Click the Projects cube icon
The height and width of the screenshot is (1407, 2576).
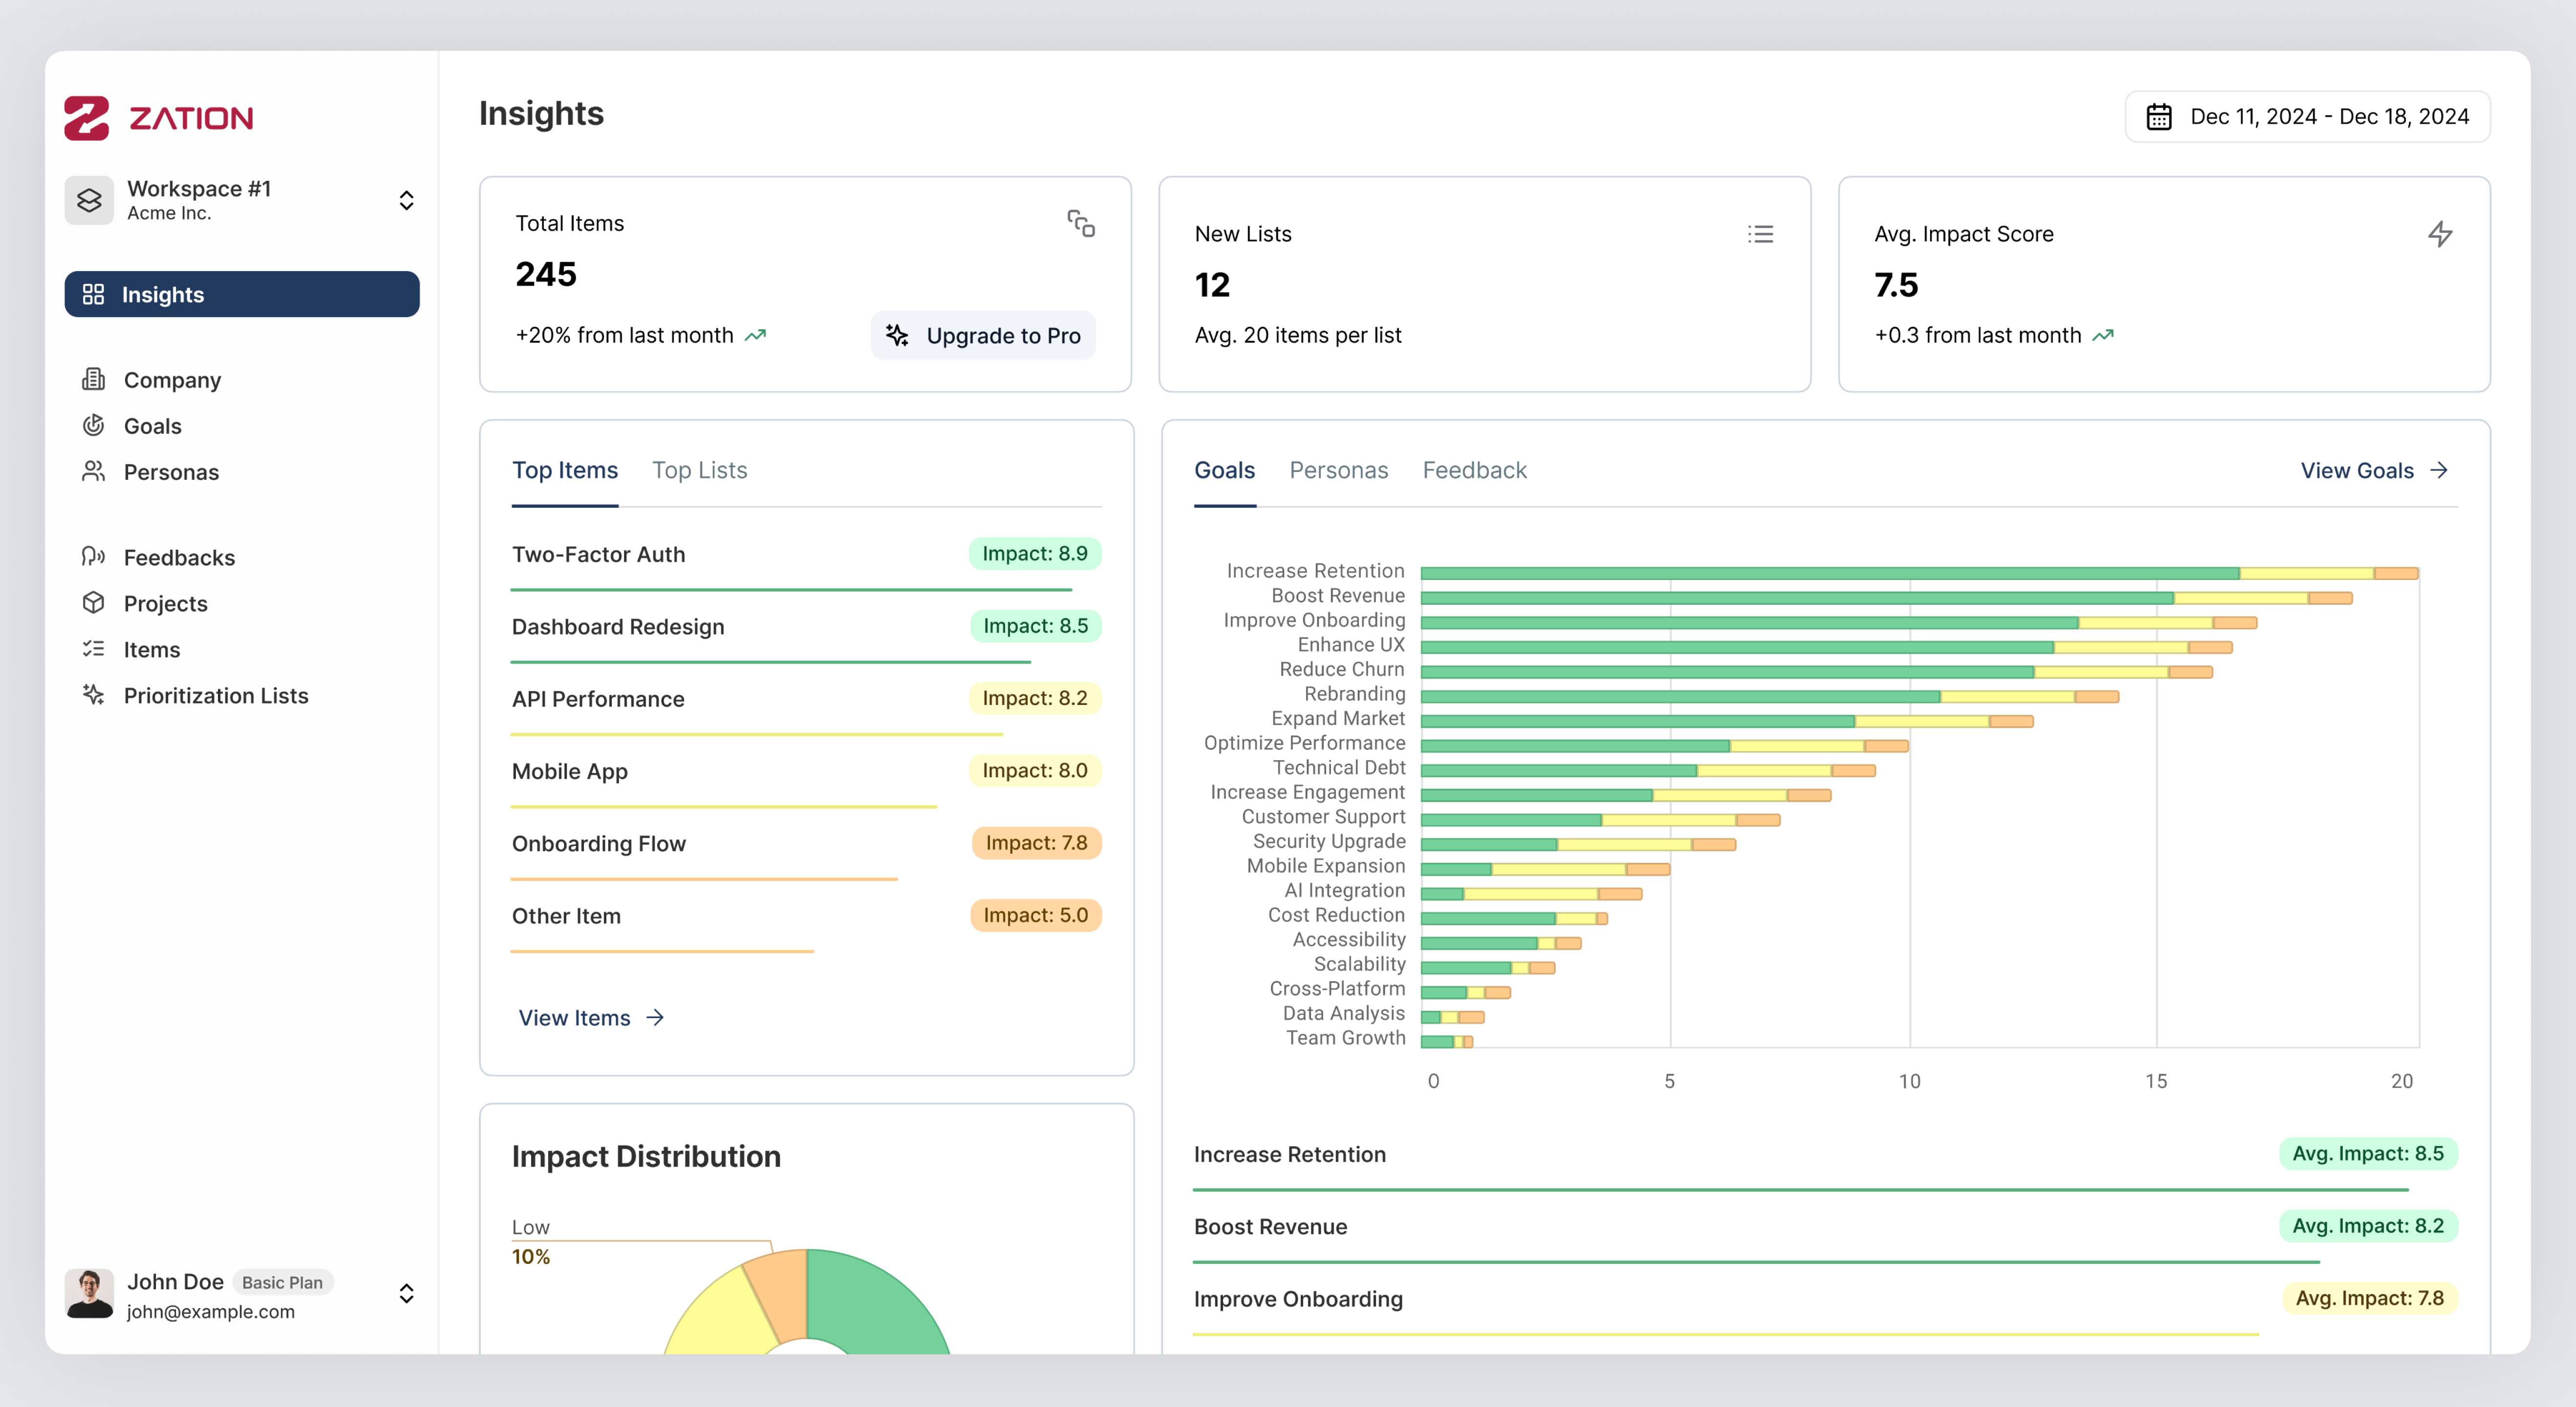coord(93,603)
